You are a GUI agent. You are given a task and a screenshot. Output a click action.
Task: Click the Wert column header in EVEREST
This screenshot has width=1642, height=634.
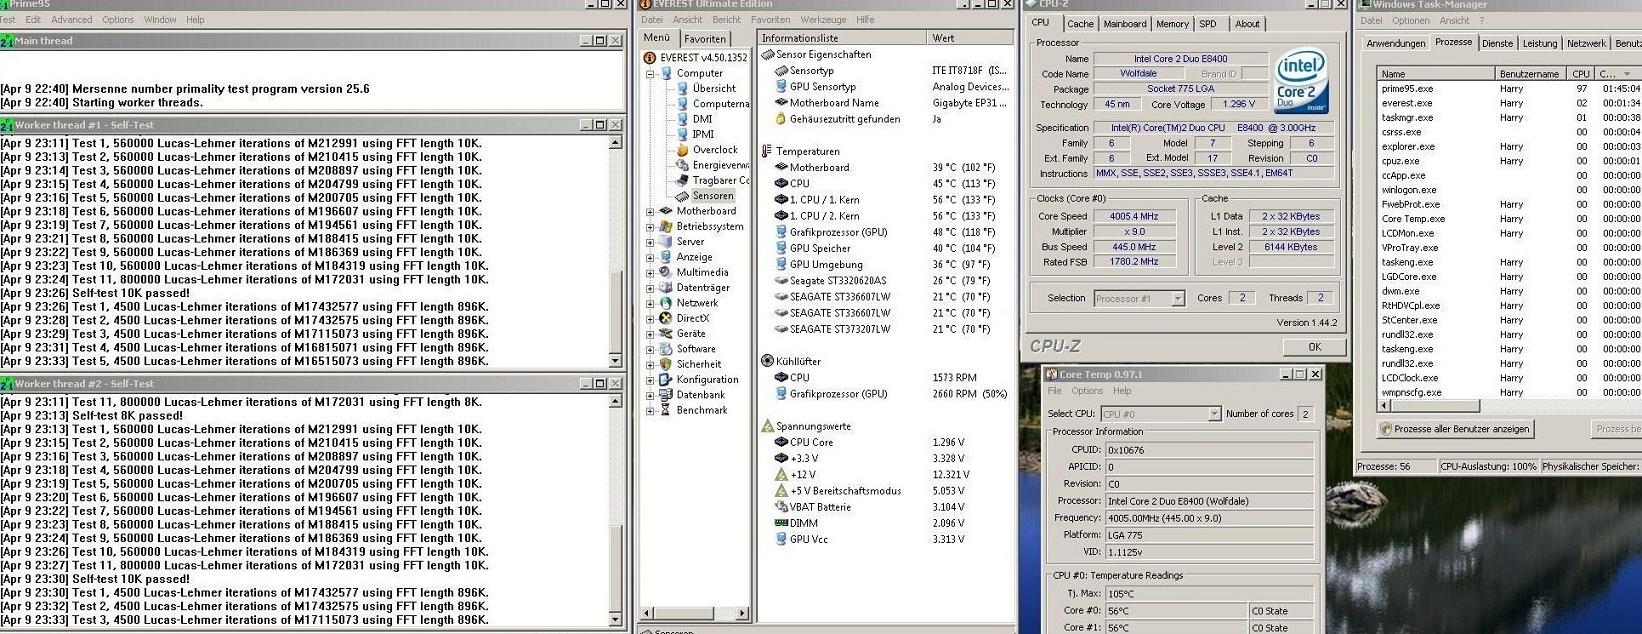click(x=971, y=38)
